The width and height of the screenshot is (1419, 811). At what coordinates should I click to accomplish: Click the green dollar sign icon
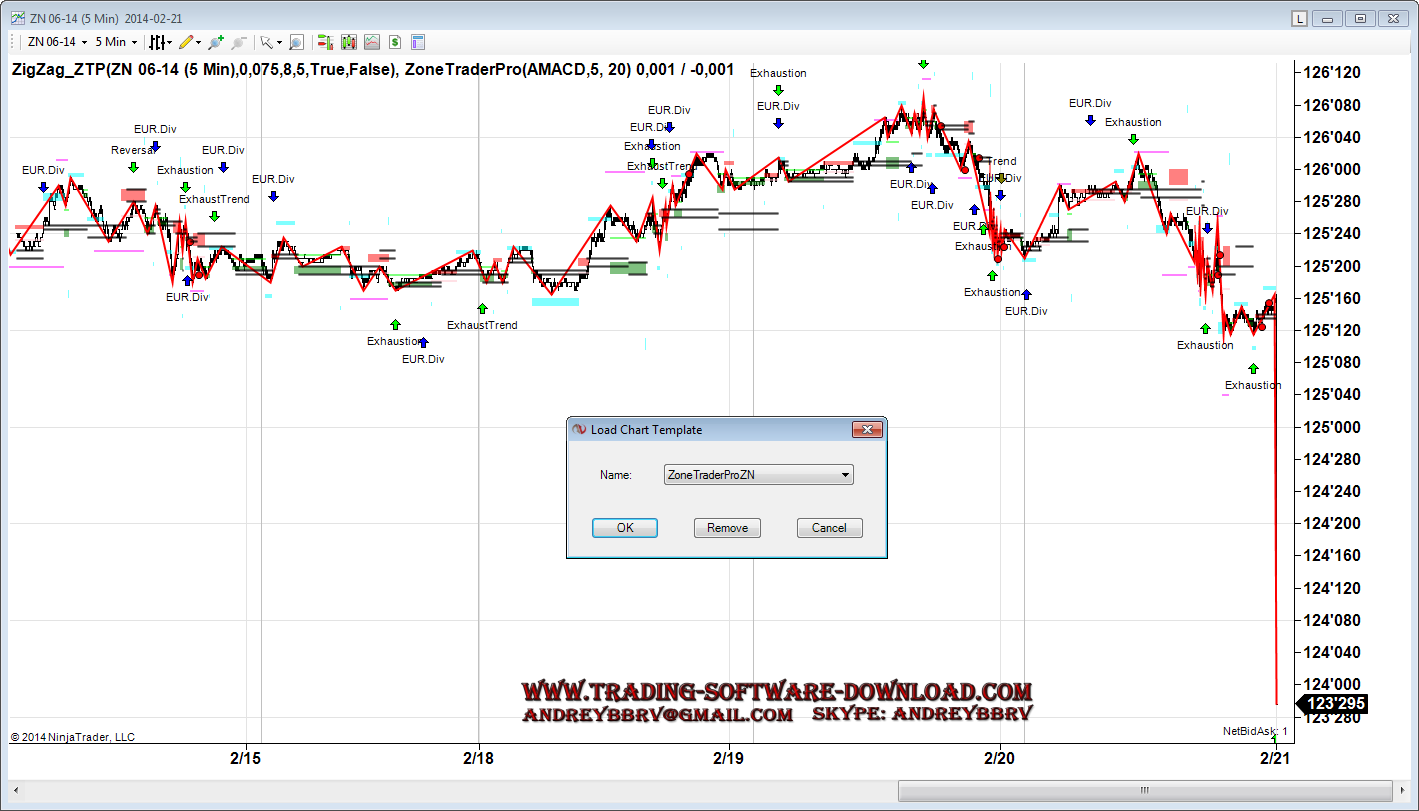[395, 42]
